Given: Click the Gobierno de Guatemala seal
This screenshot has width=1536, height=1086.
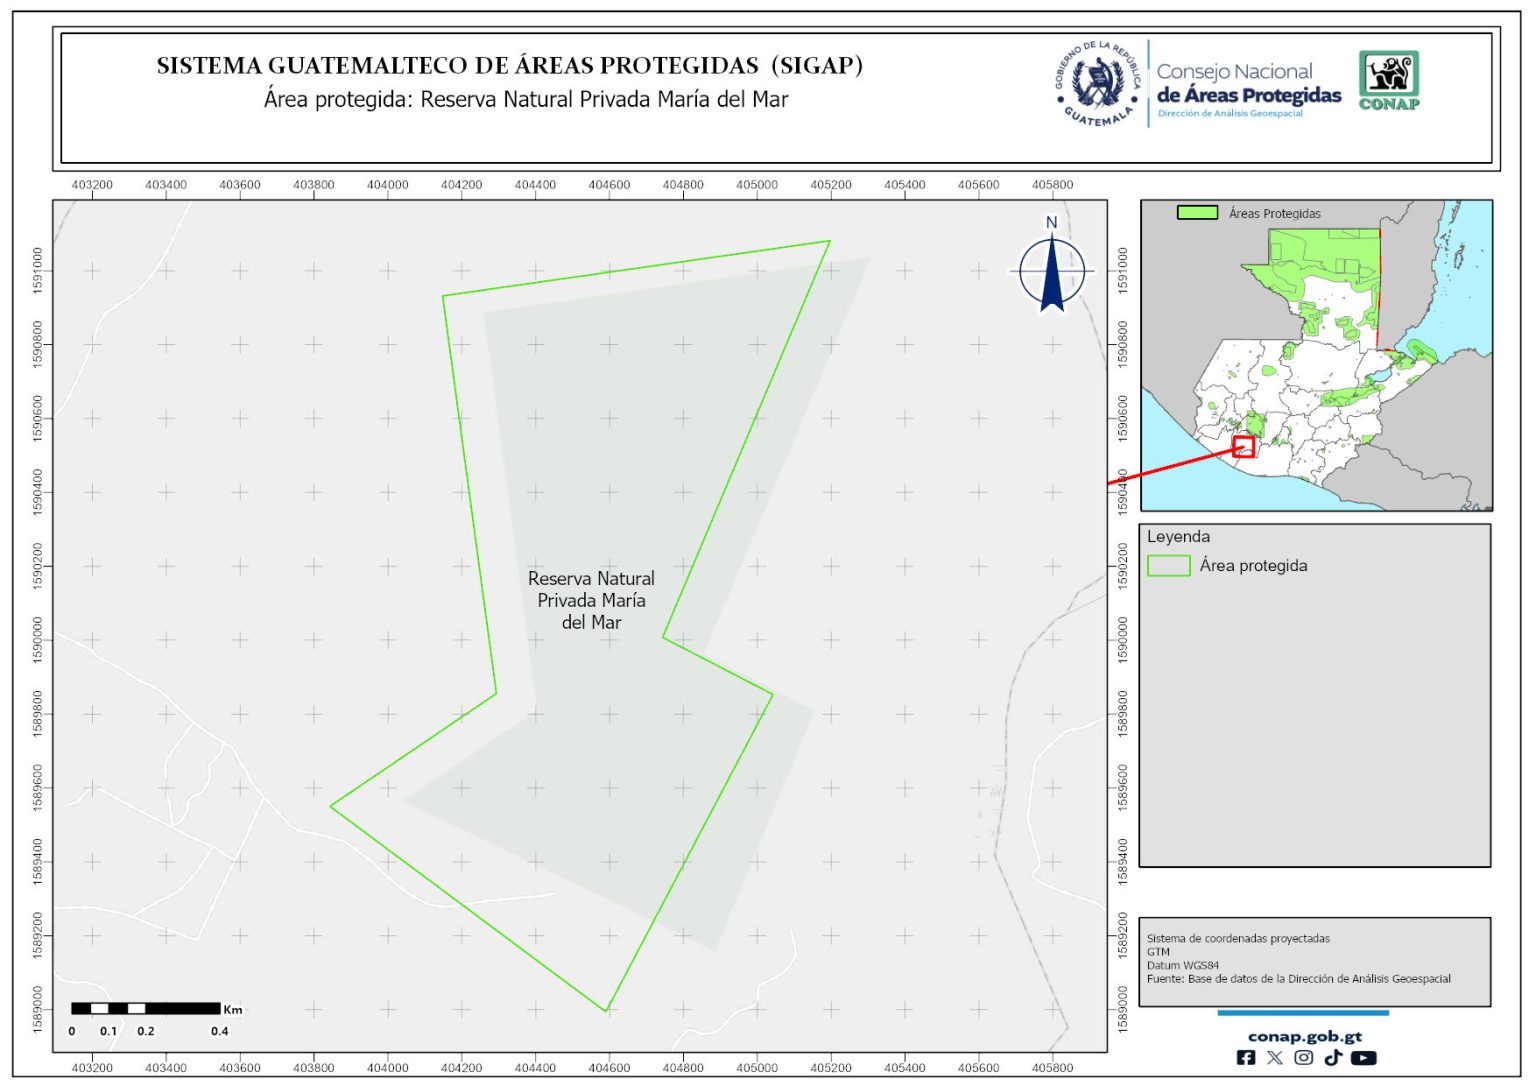Looking at the screenshot, I should 1099,84.
